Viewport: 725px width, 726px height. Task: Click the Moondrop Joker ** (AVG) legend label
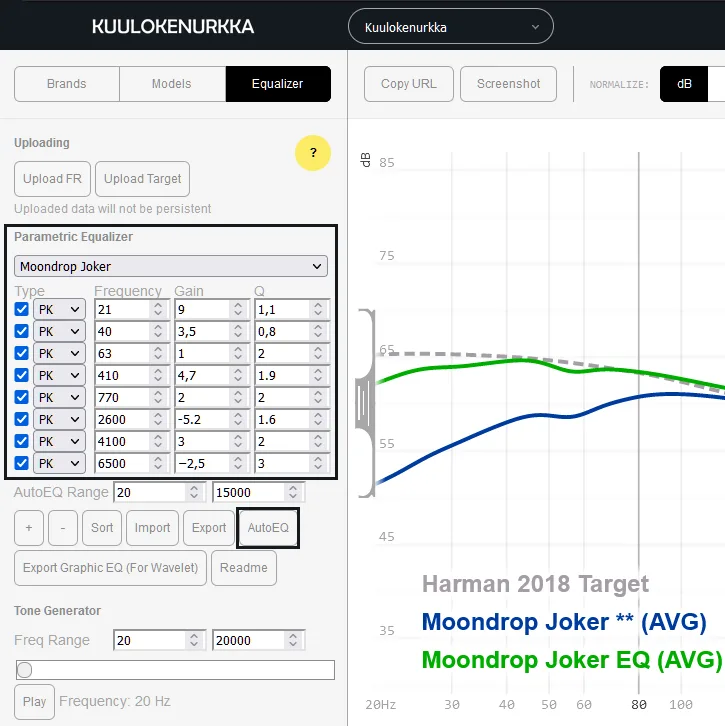point(564,622)
